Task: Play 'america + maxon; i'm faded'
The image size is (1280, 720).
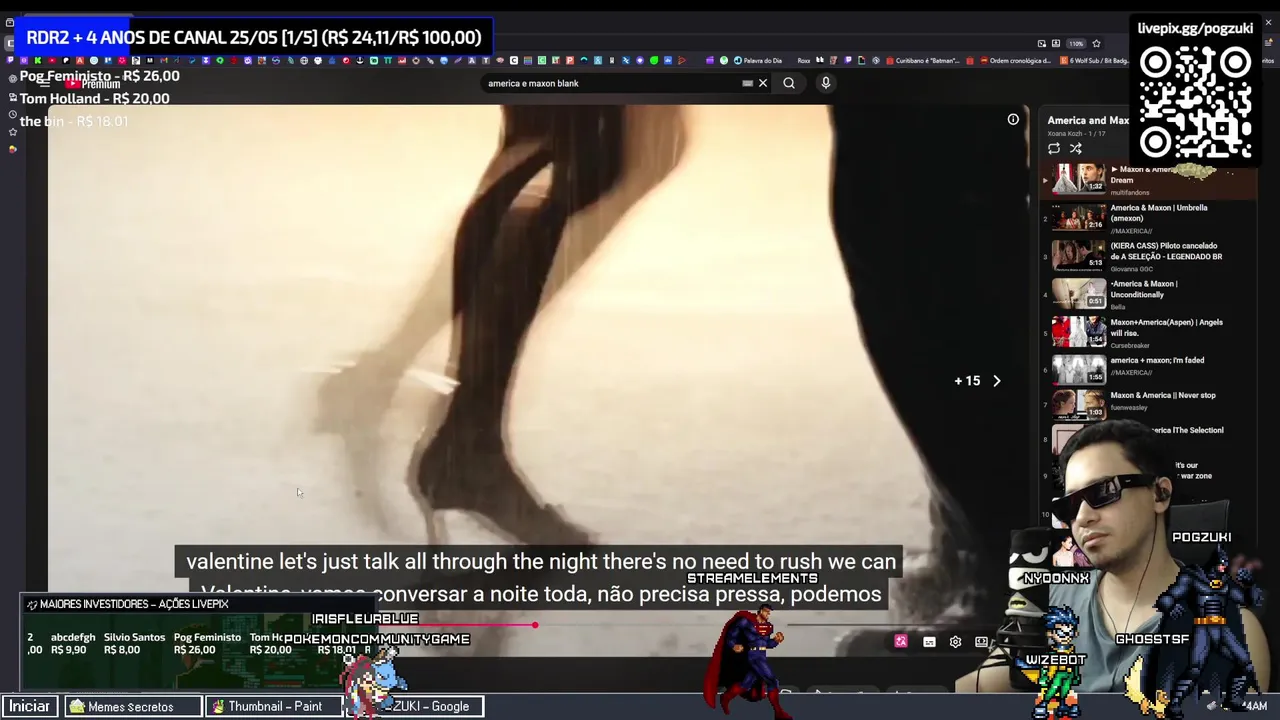Action: click(1157, 360)
